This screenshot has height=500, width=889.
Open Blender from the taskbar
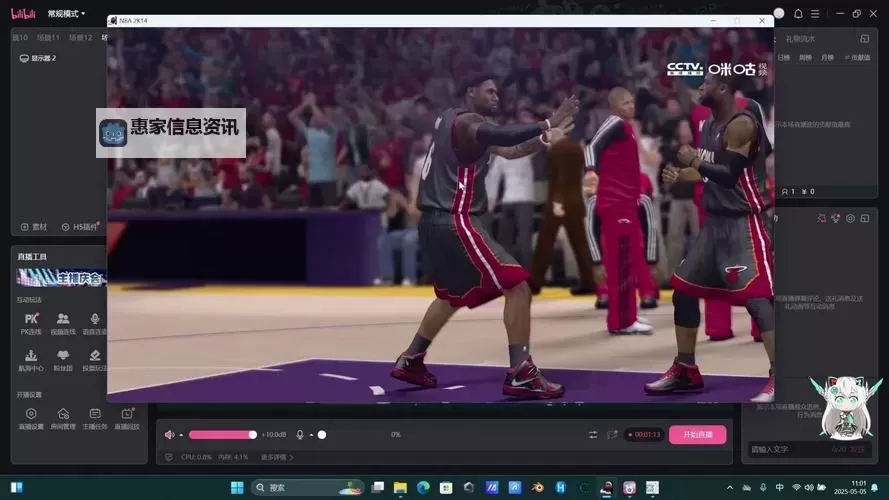coord(537,488)
